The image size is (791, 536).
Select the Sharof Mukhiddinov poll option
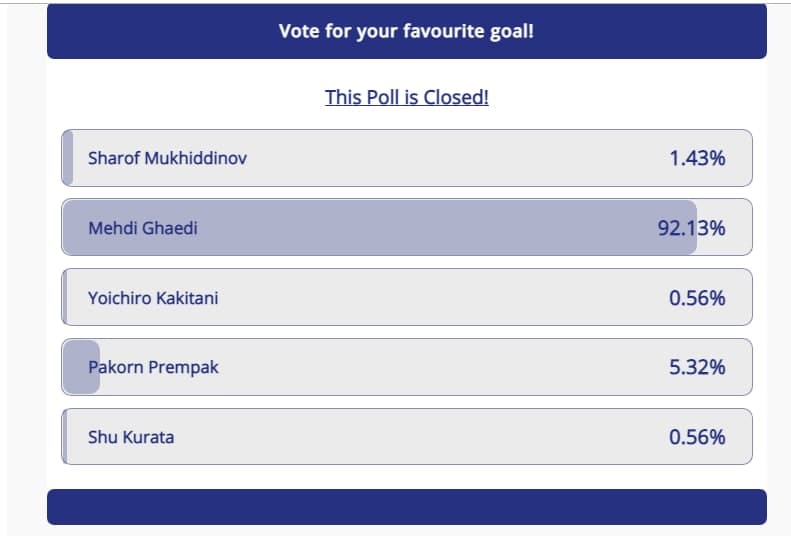coord(407,158)
